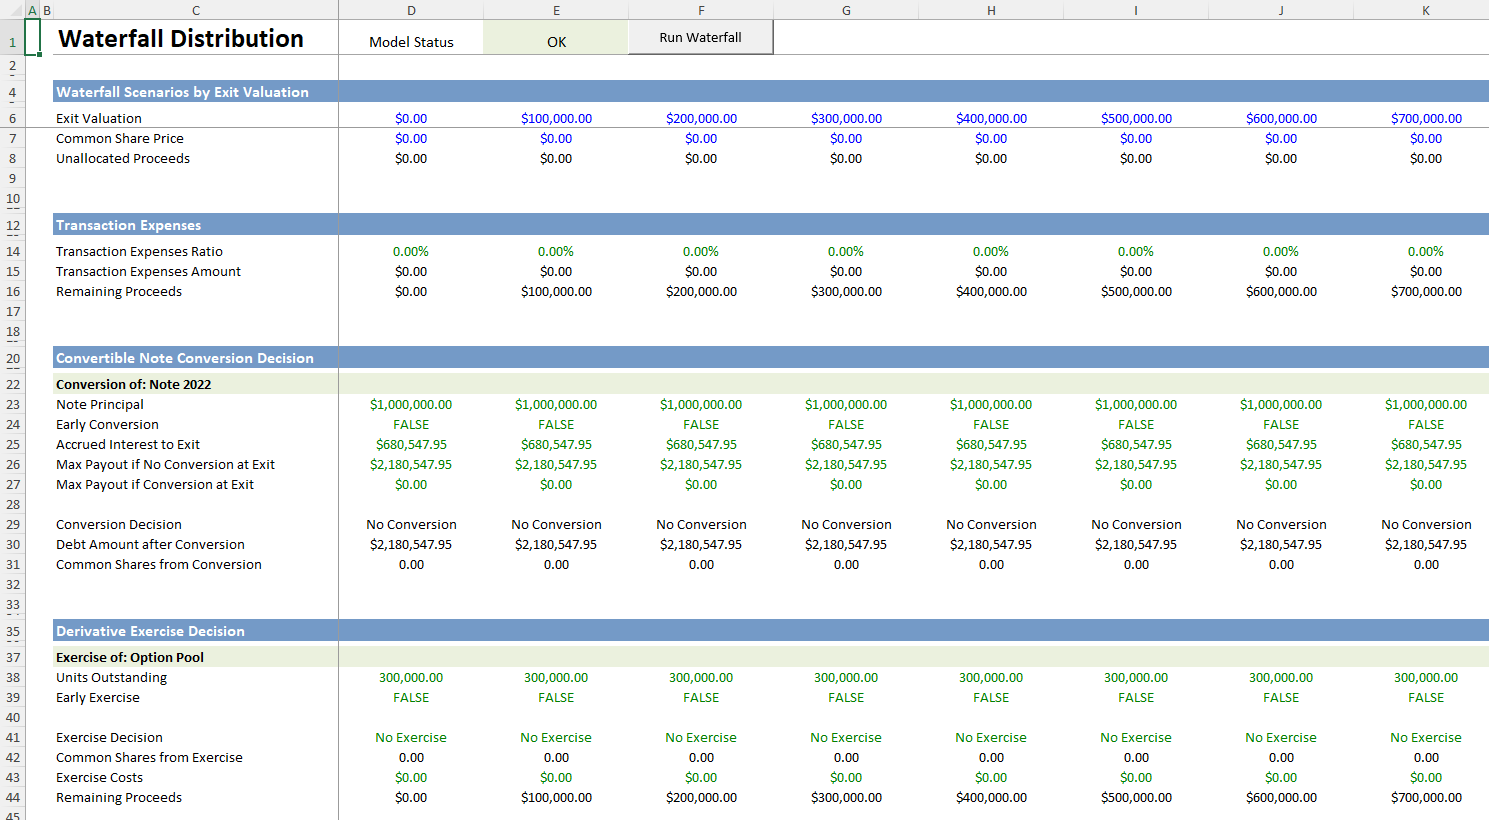Select Early Exercise FALSE in column K
This screenshot has width=1489, height=820.
(x=1426, y=697)
